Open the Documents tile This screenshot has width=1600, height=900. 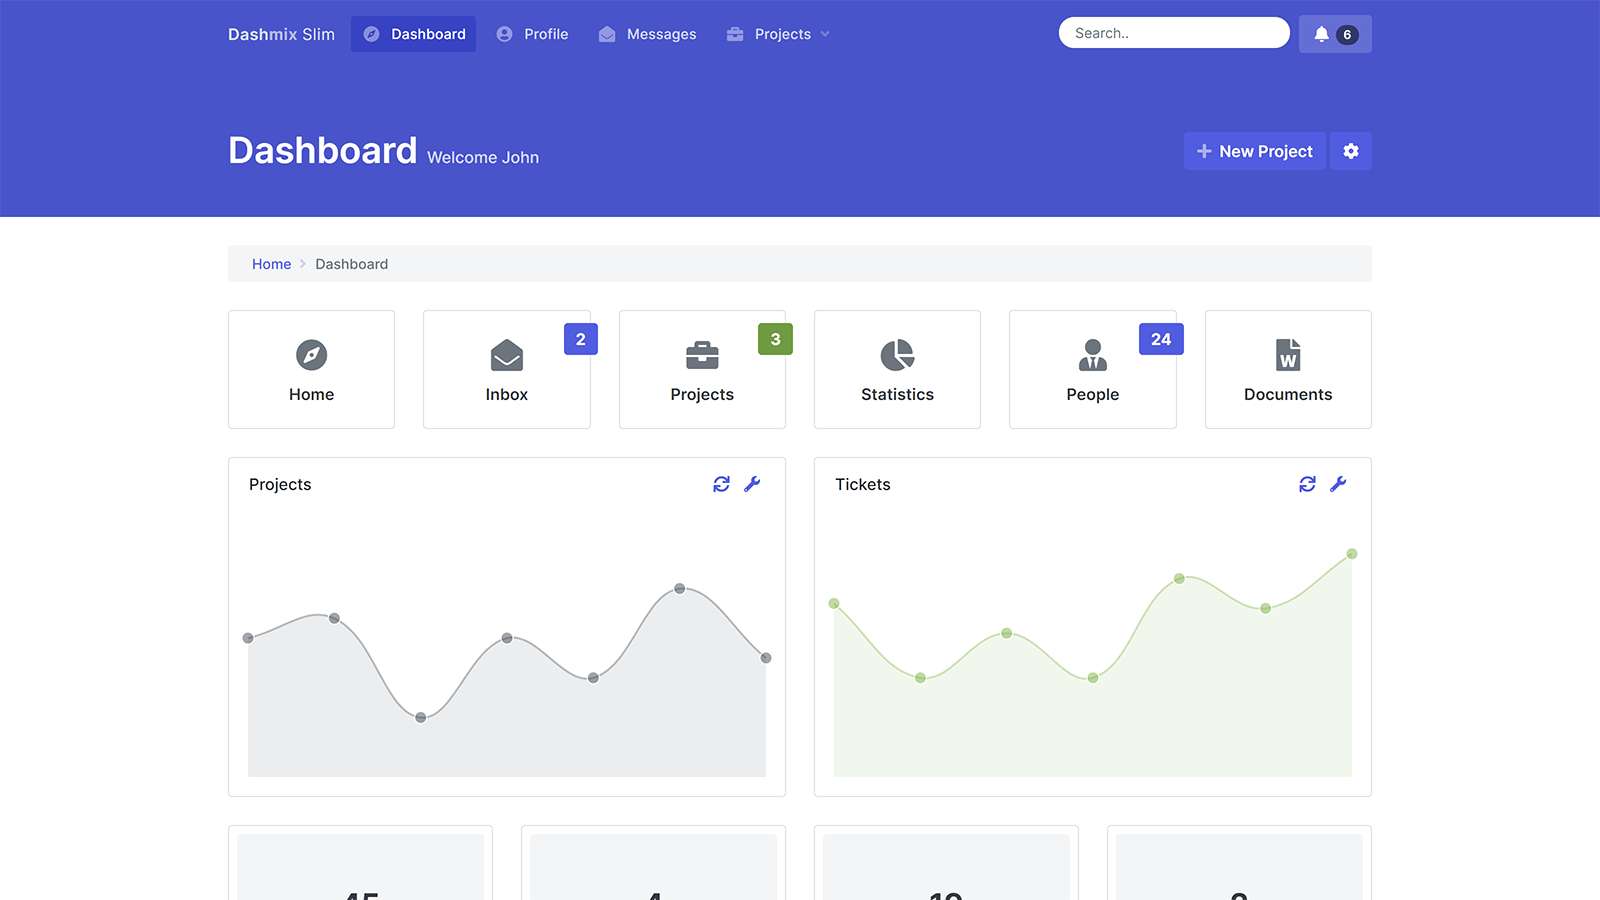click(1288, 369)
